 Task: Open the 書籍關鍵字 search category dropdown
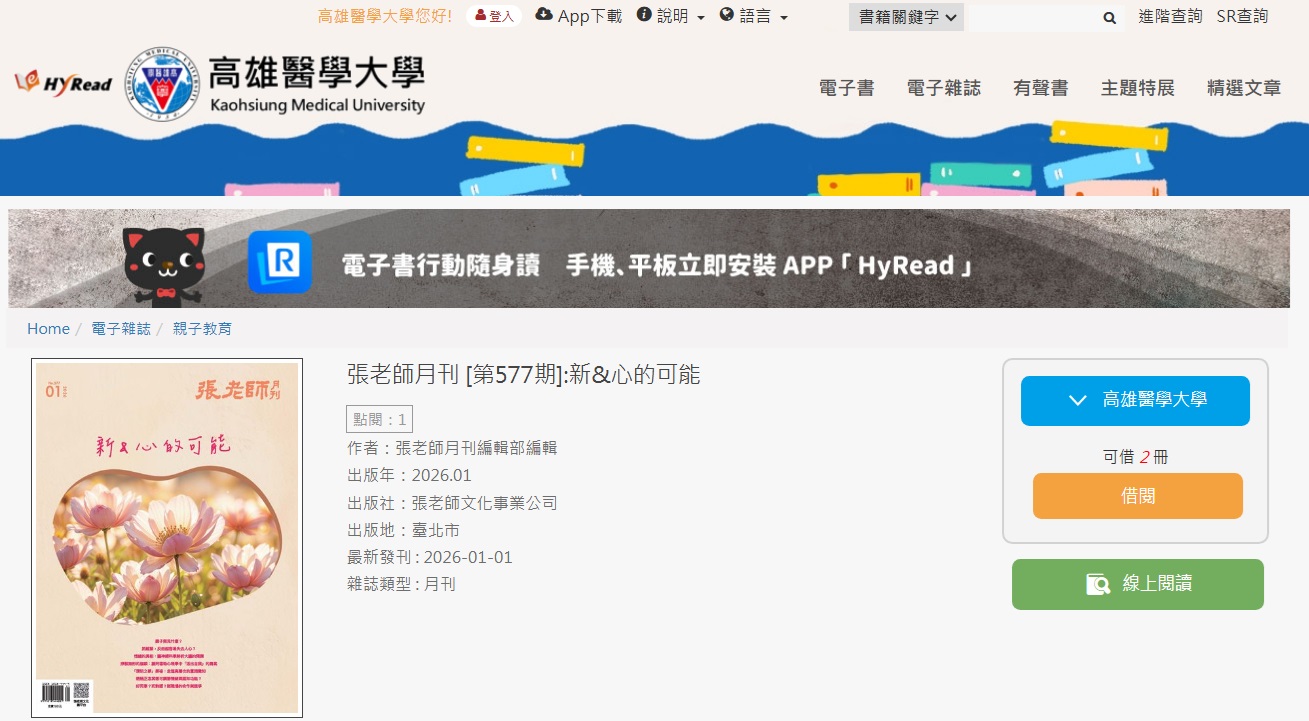[x=904, y=17]
